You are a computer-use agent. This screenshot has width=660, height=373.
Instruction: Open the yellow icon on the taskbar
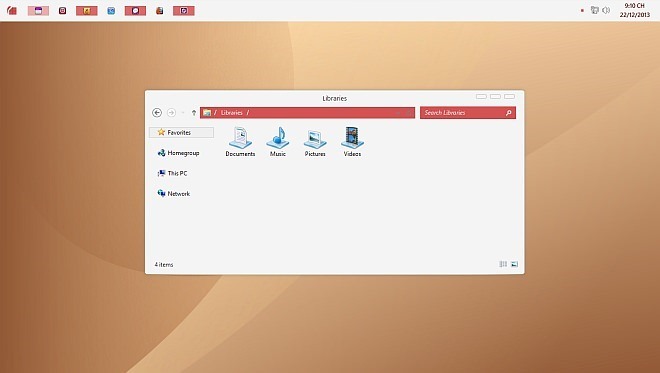pos(87,11)
